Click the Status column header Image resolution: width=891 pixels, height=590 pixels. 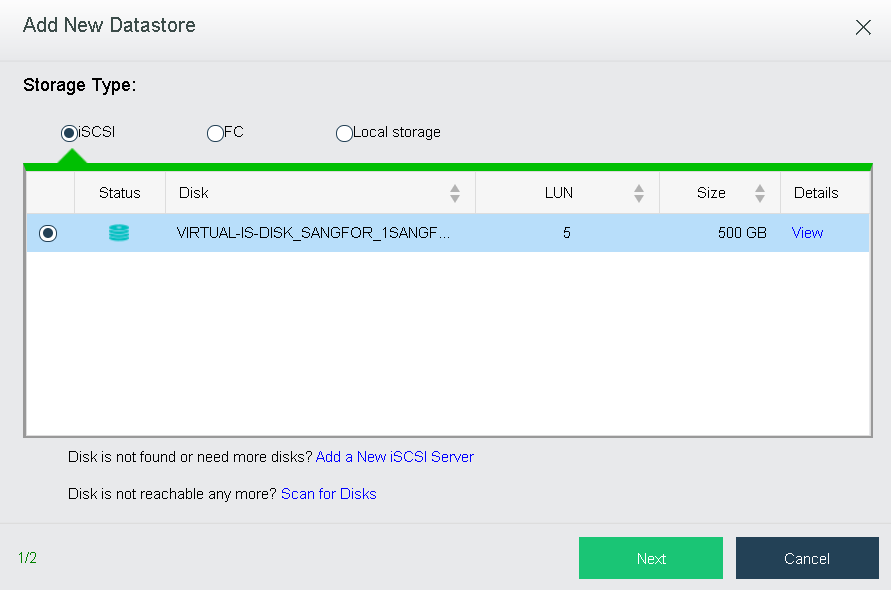pos(119,193)
